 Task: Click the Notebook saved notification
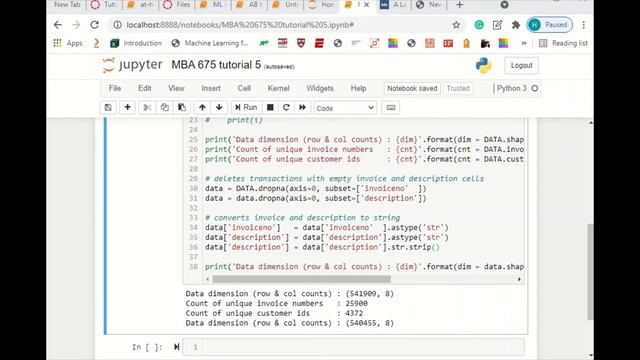click(x=412, y=88)
